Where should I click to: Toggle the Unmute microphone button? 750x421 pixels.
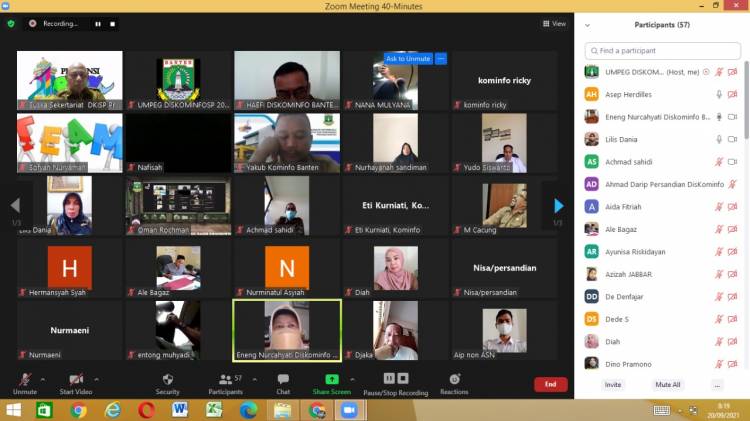click(x=24, y=383)
